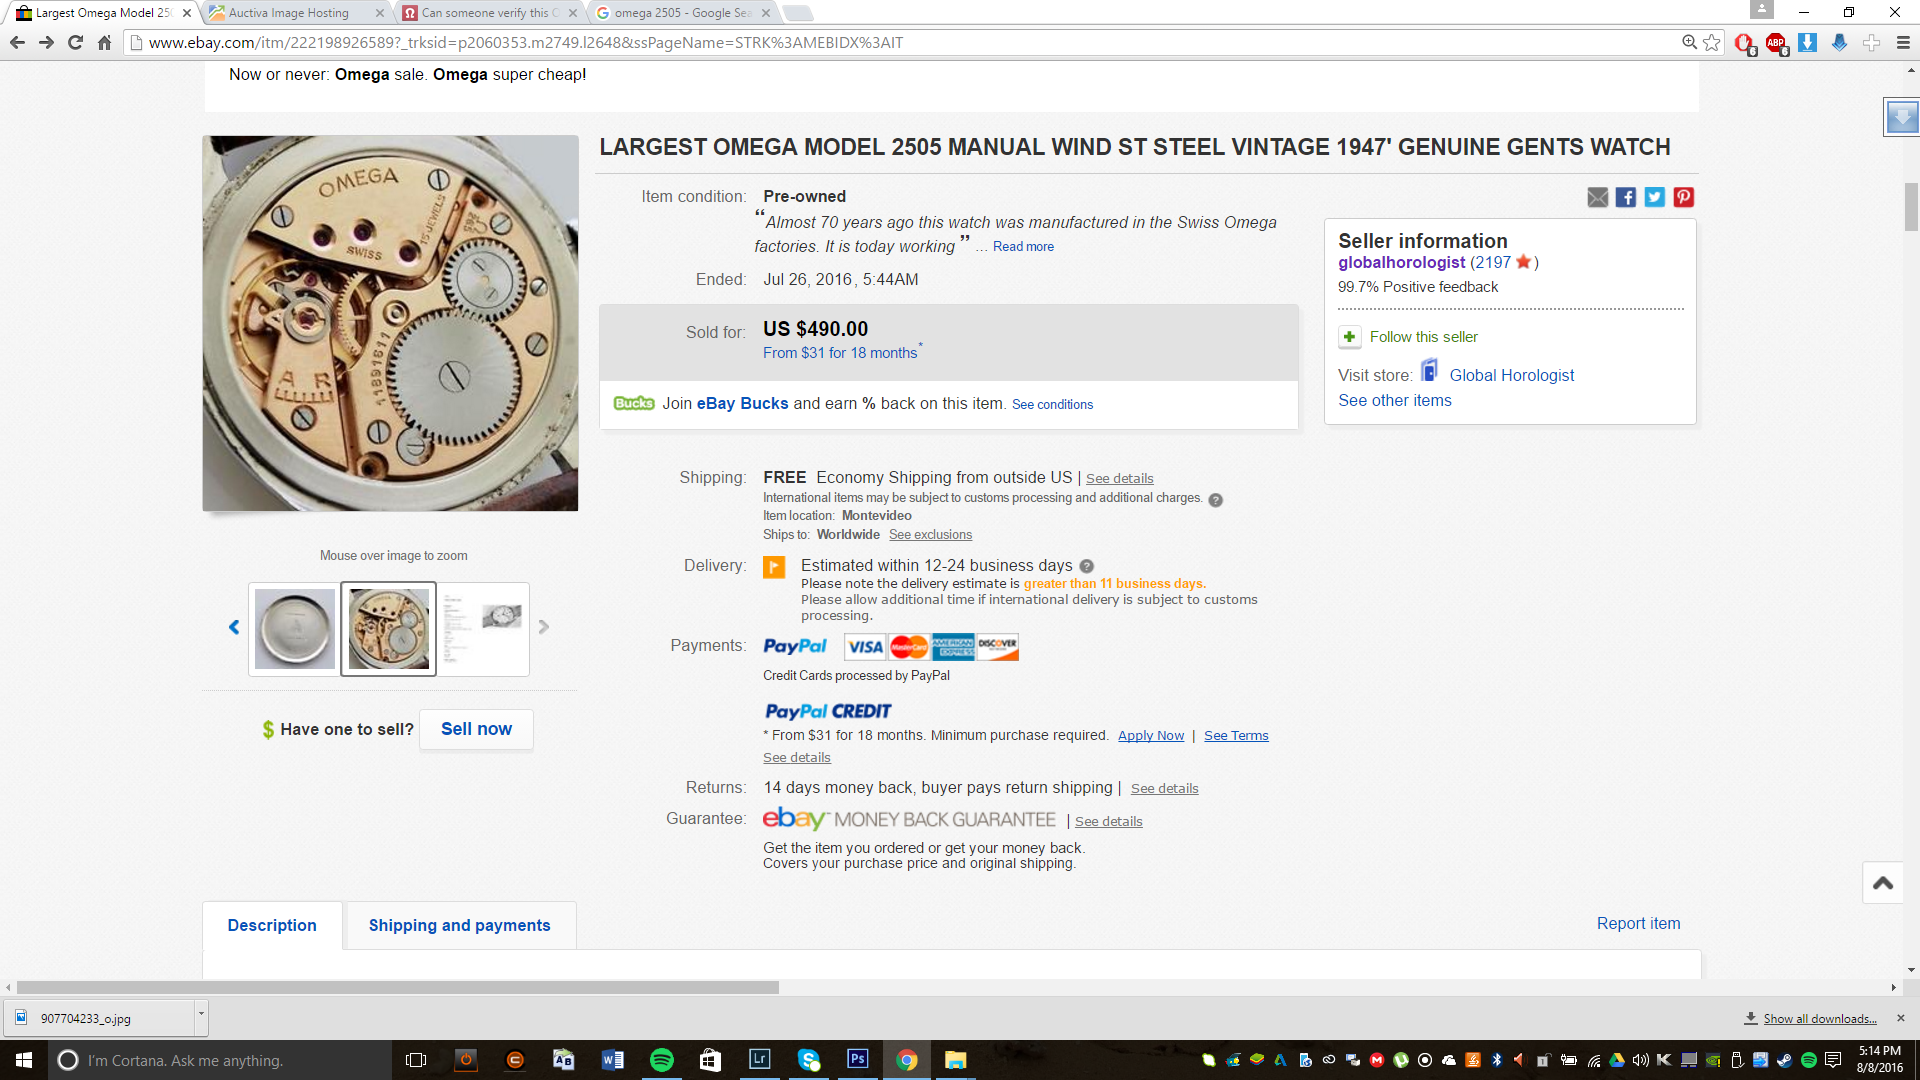Open seller globalhorologist profile link

pyautogui.click(x=1402, y=262)
